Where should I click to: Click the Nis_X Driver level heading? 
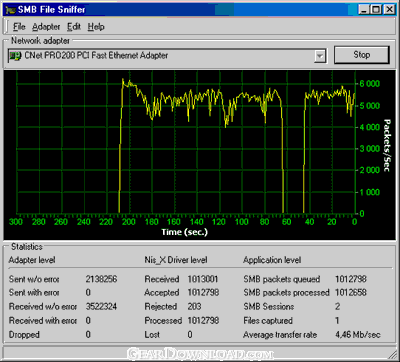point(176,260)
